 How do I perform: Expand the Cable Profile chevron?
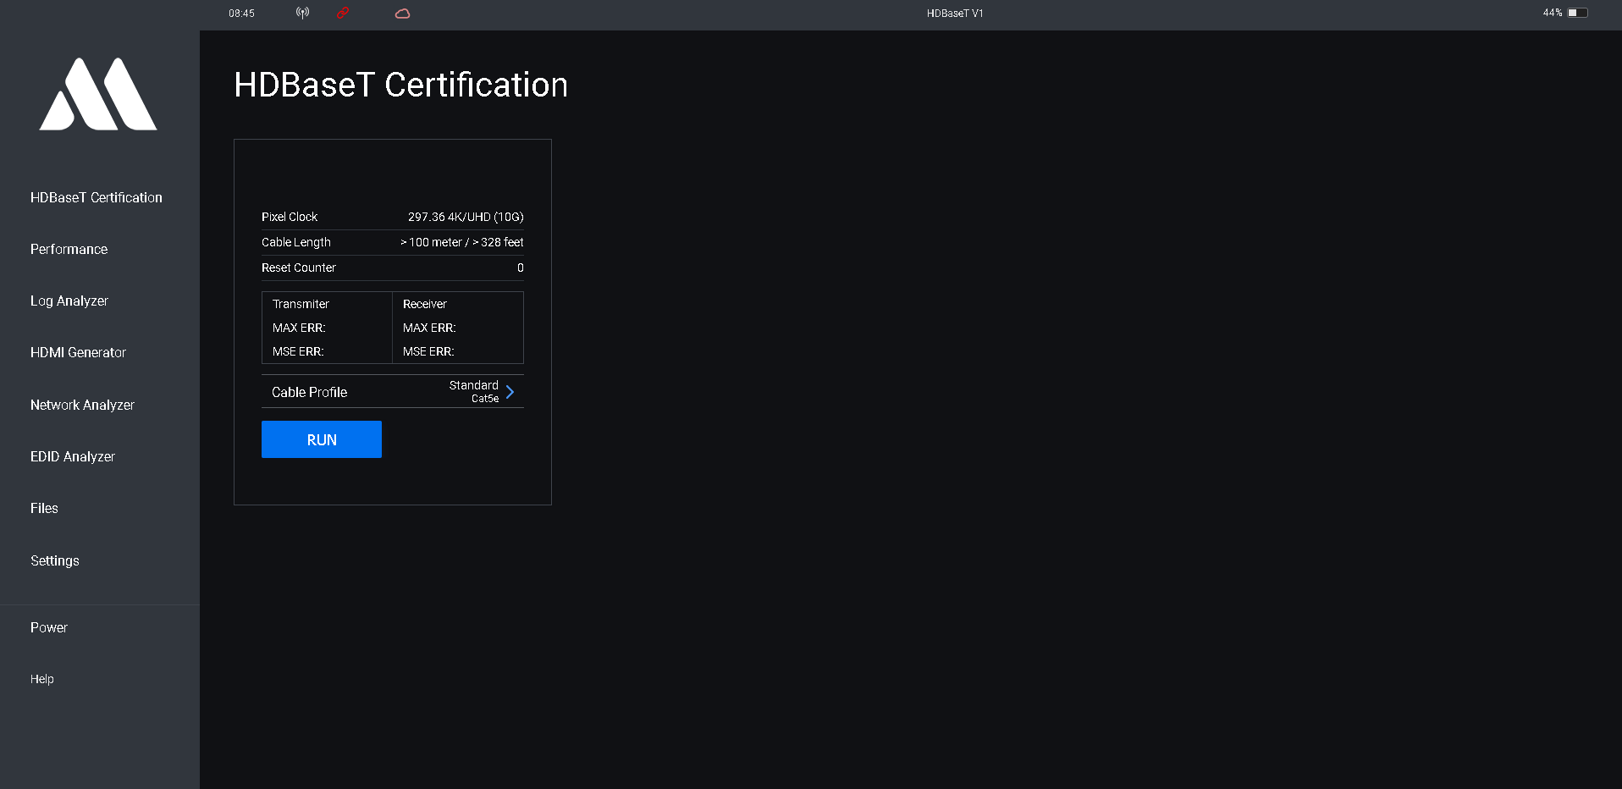pos(510,392)
